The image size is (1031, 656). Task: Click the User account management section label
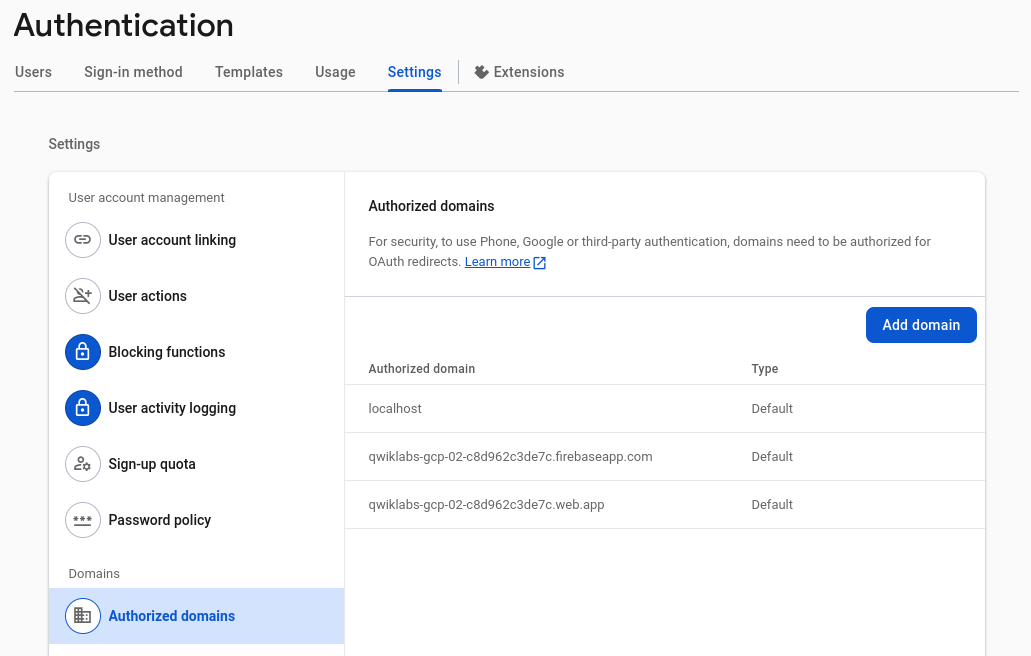pyautogui.click(x=147, y=198)
